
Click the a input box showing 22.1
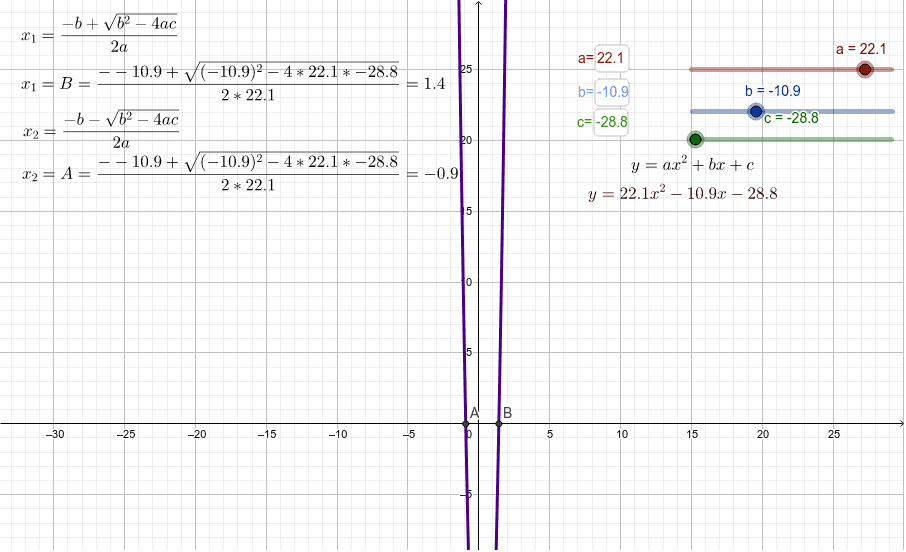coord(611,58)
